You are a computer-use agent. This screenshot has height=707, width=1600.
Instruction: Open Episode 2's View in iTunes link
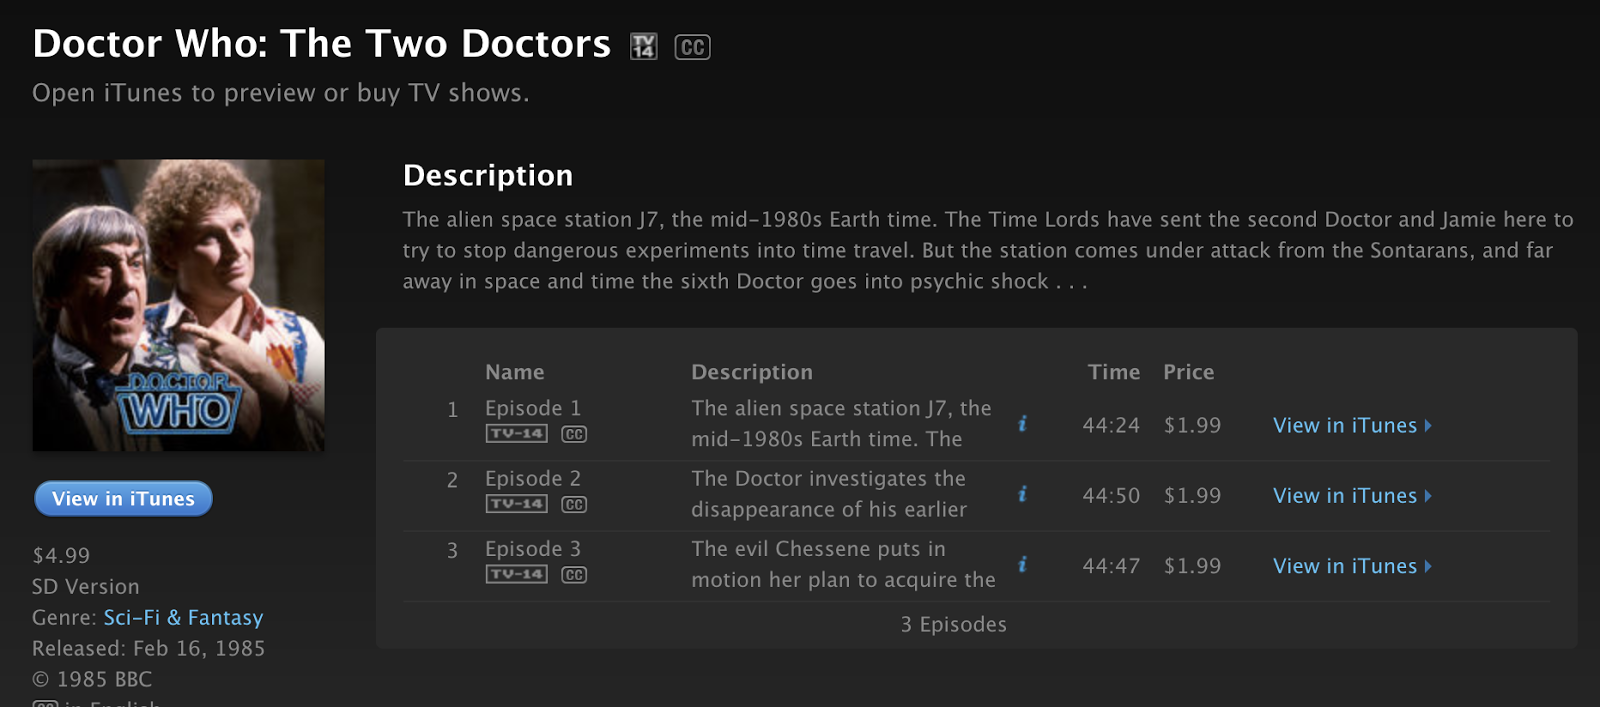[1351, 495]
